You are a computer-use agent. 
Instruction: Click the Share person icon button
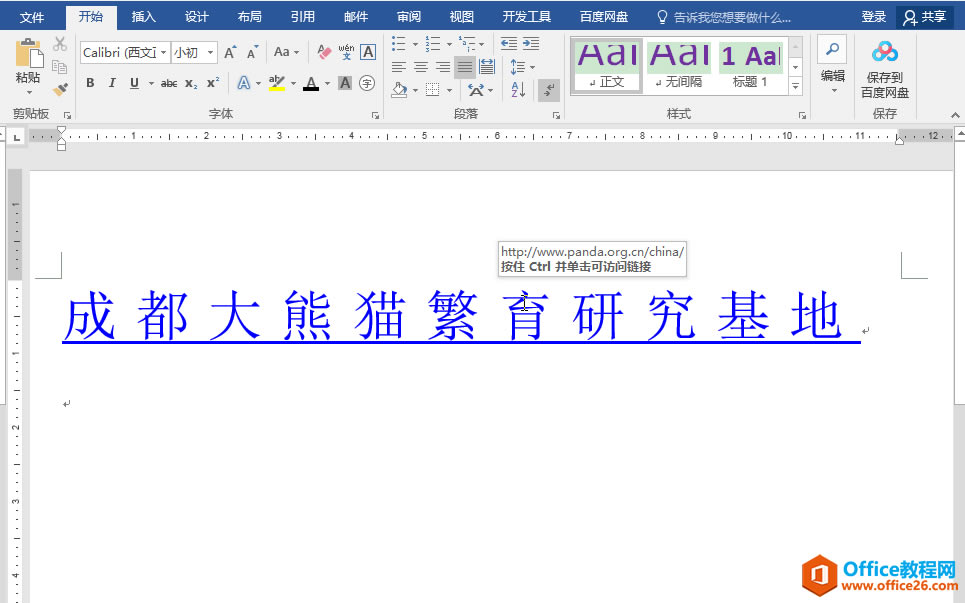(x=924, y=17)
